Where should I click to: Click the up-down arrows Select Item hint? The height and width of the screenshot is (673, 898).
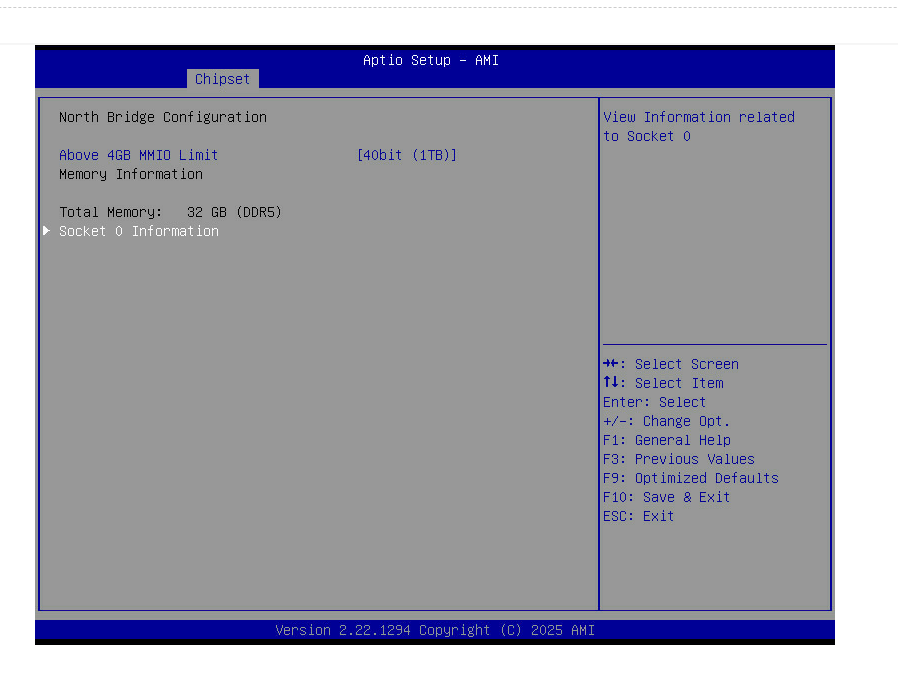[663, 383]
